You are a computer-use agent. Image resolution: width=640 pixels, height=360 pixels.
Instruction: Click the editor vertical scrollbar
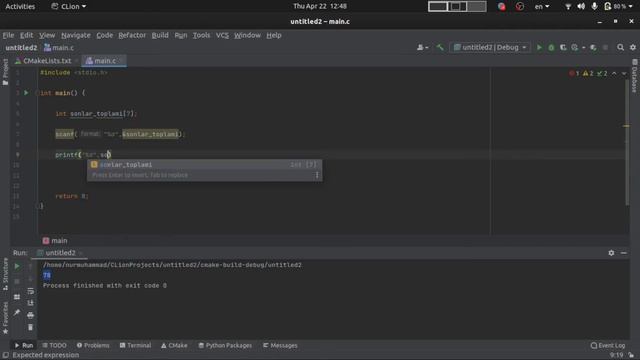coord(627,143)
